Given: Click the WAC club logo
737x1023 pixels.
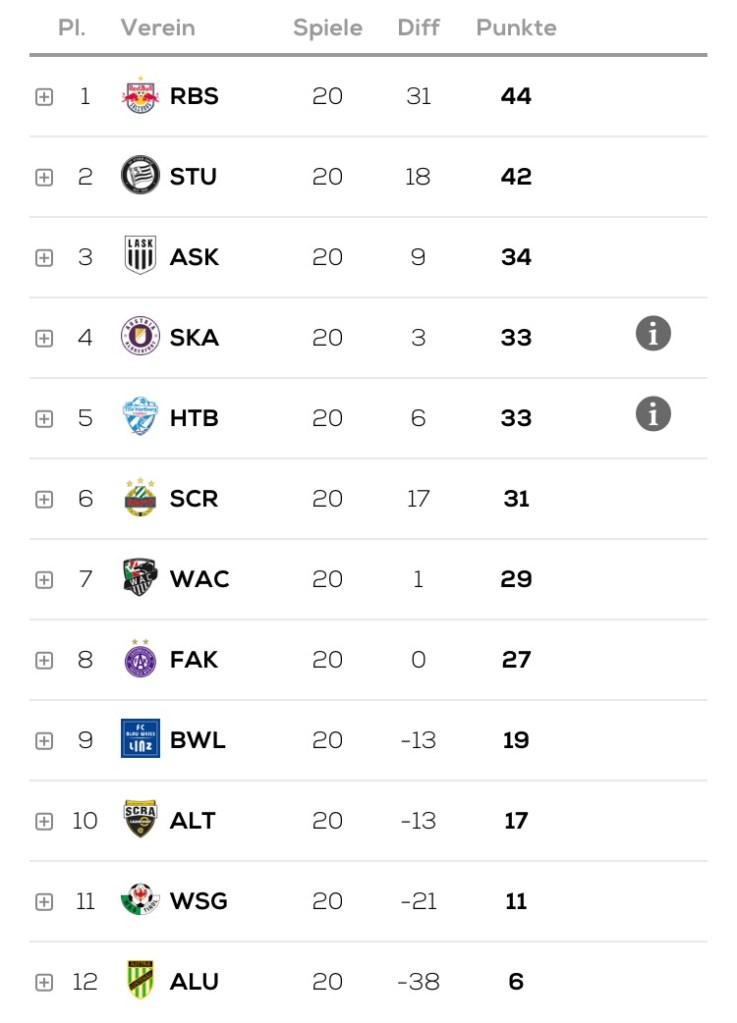Looking at the screenshot, I should 140,578.
